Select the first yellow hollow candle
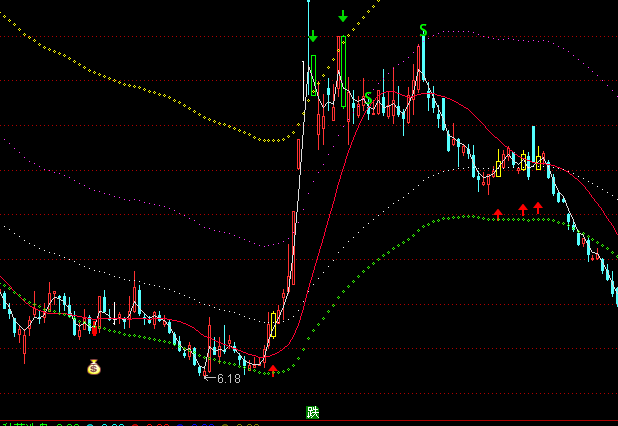The width and height of the screenshot is (618, 426). click(498, 168)
